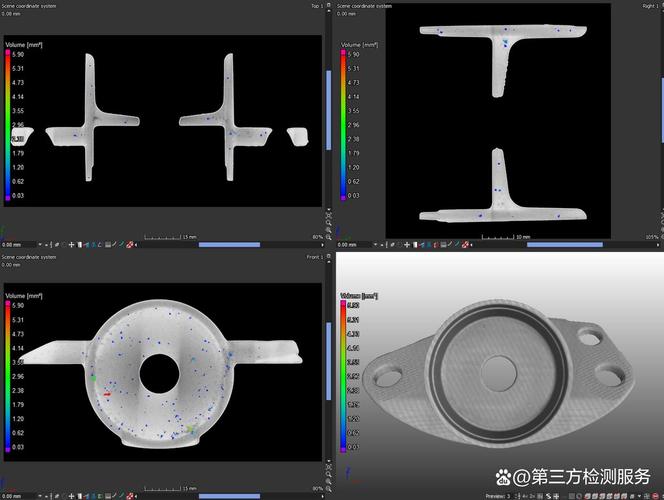Click the gray image icon in Top view toolbar
This screenshot has width=664, height=500.
click(108, 244)
